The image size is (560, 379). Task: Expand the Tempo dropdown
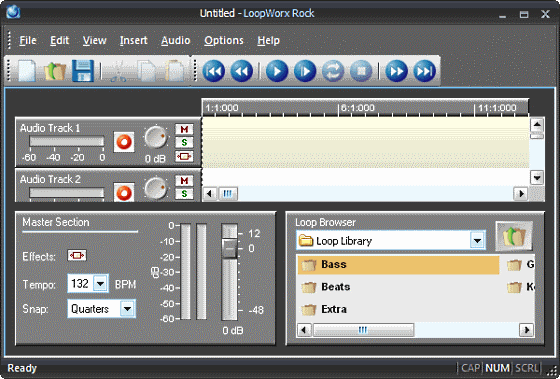click(100, 284)
